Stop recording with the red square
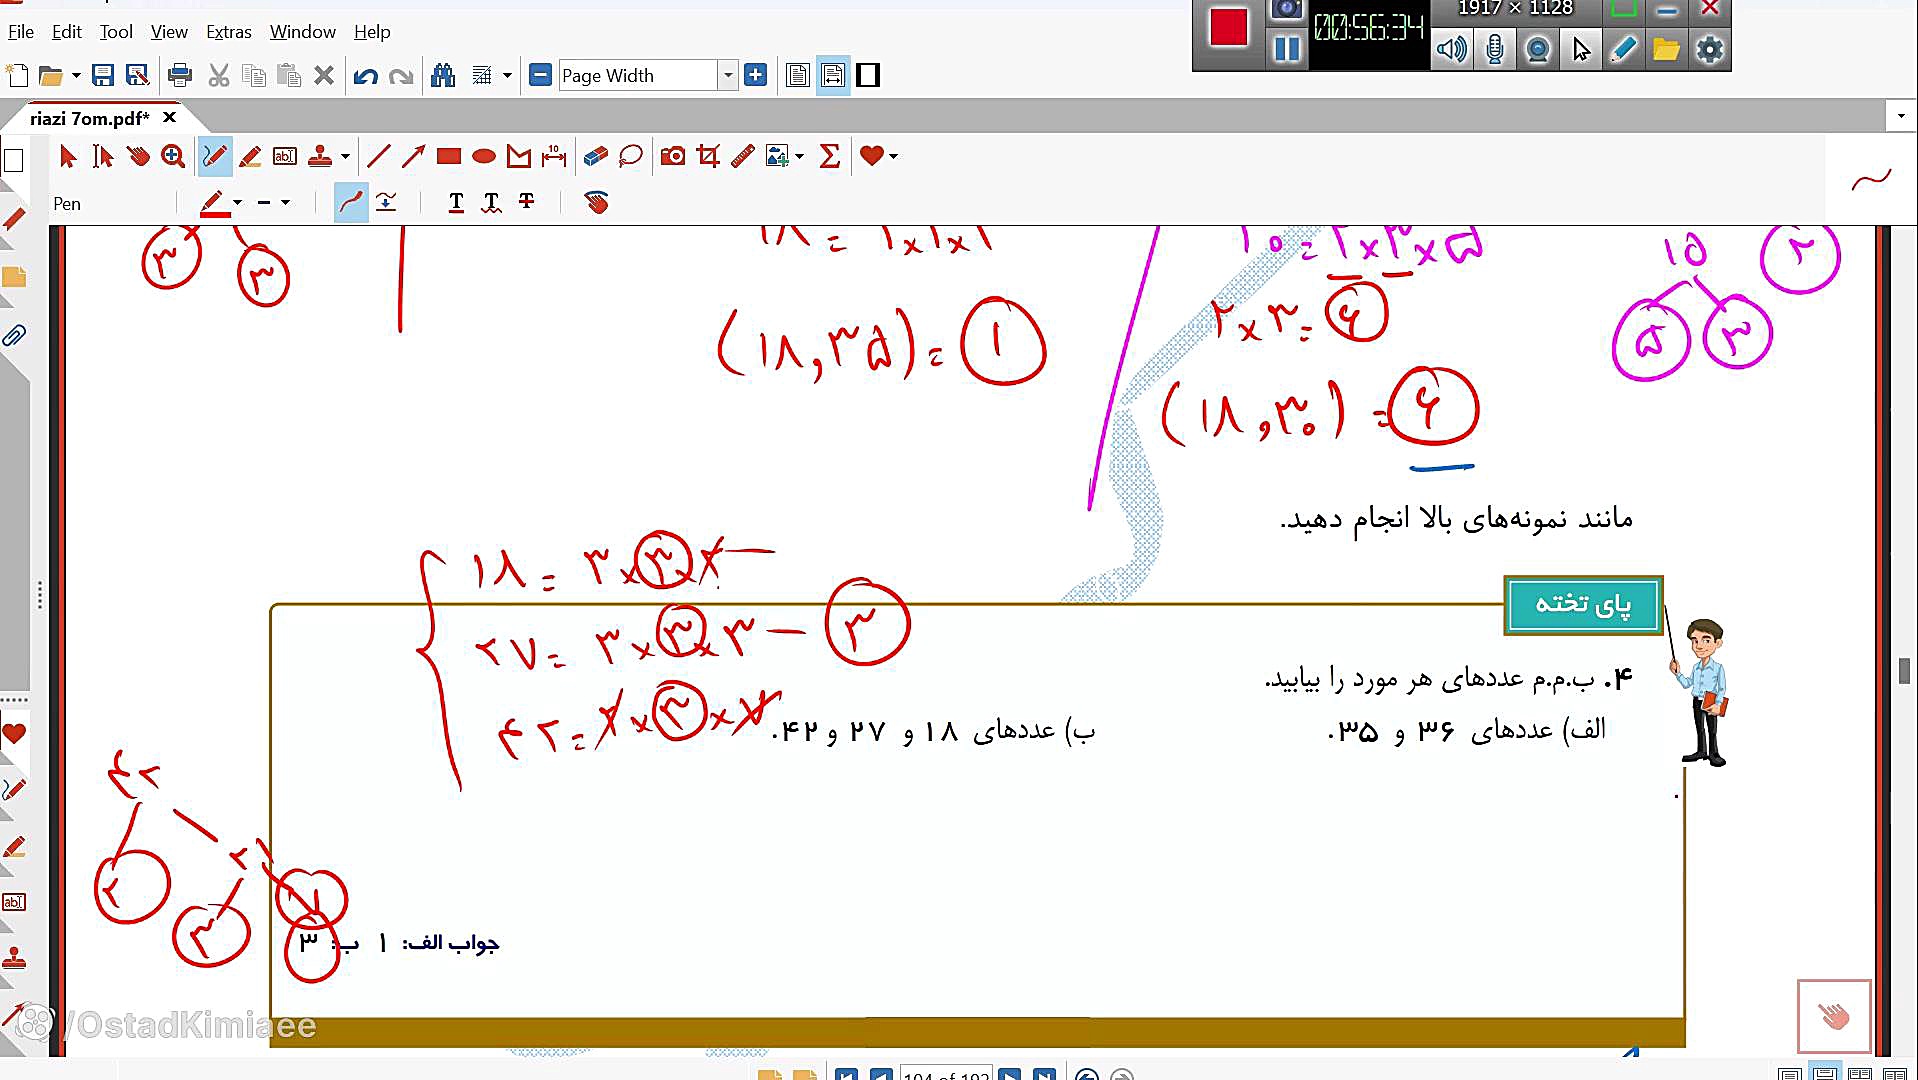This screenshot has height=1080, width=1918. [x=1228, y=28]
